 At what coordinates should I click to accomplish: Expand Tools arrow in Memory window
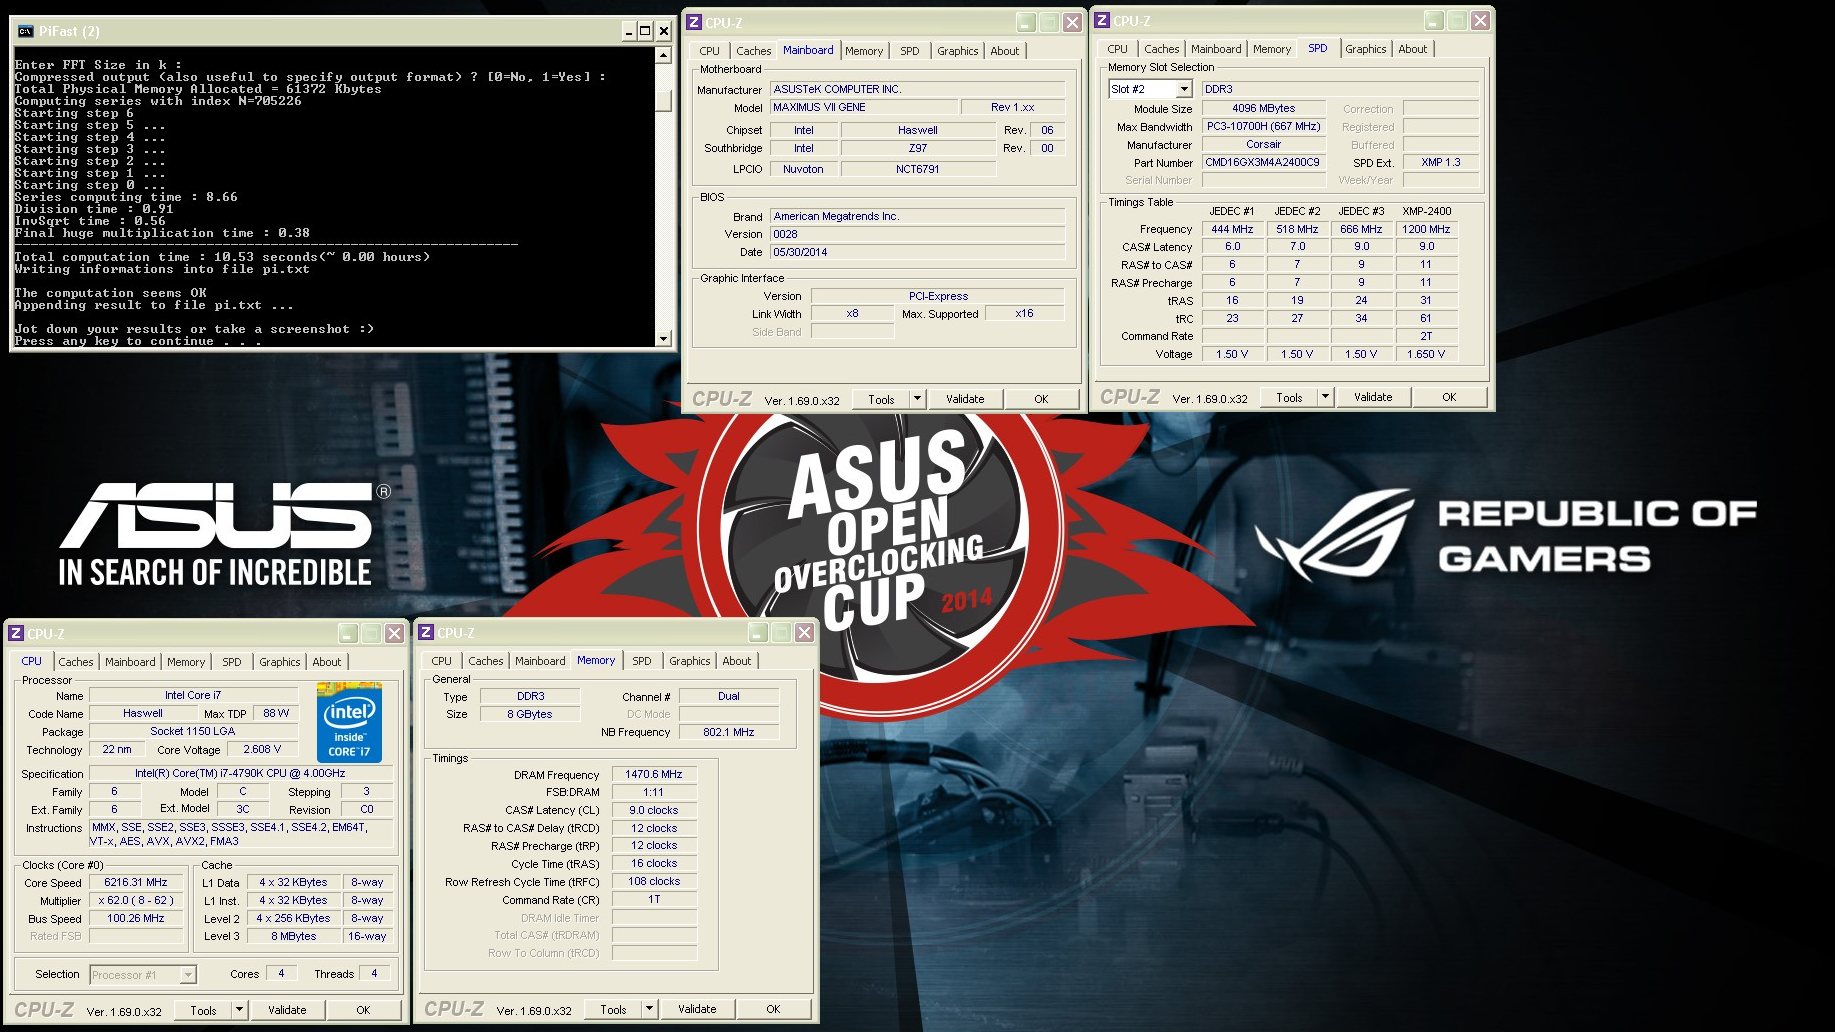(649, 1009)
